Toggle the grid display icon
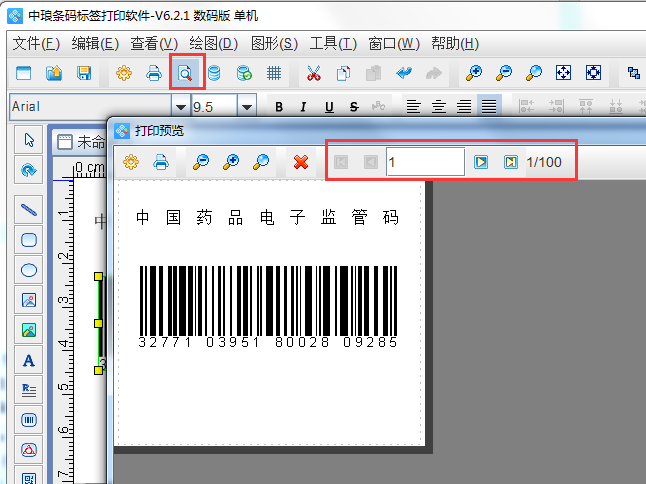The image size is (646, 484). pyautogui.click(x=274, y=73)
